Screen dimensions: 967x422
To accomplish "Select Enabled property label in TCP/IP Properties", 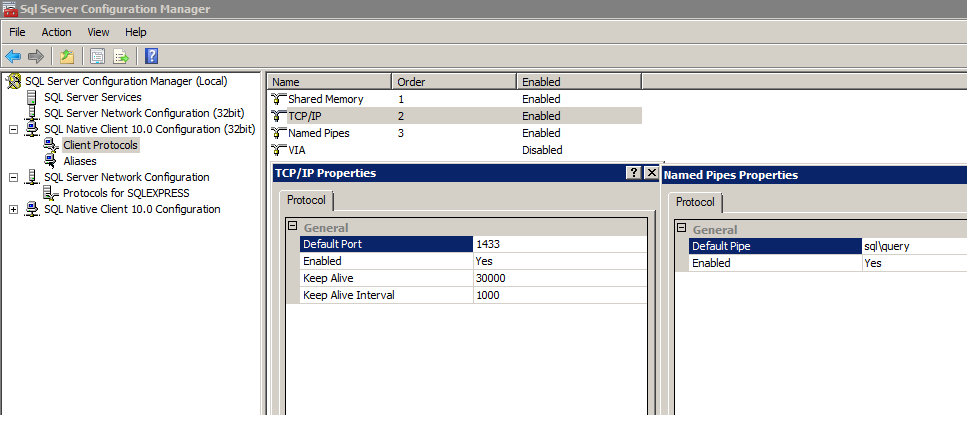I will (386, 261).
